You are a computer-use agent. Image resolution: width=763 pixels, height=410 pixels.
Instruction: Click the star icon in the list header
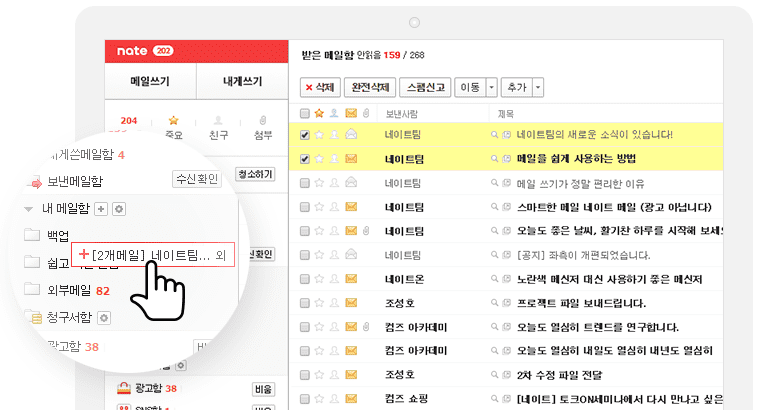(319, 113)
